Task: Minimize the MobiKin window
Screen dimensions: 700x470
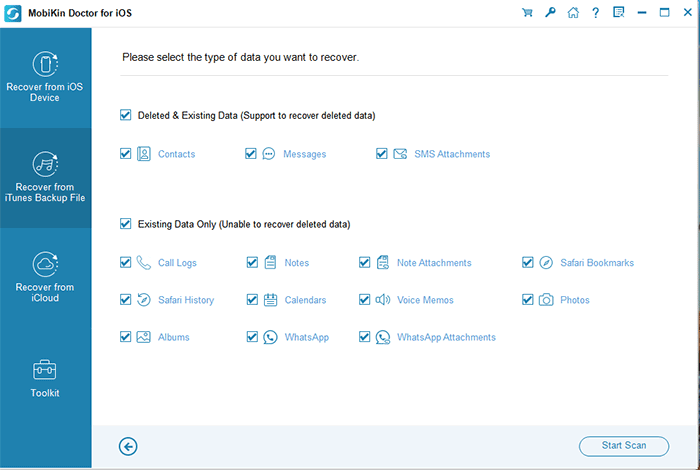Action: point(642,12)
